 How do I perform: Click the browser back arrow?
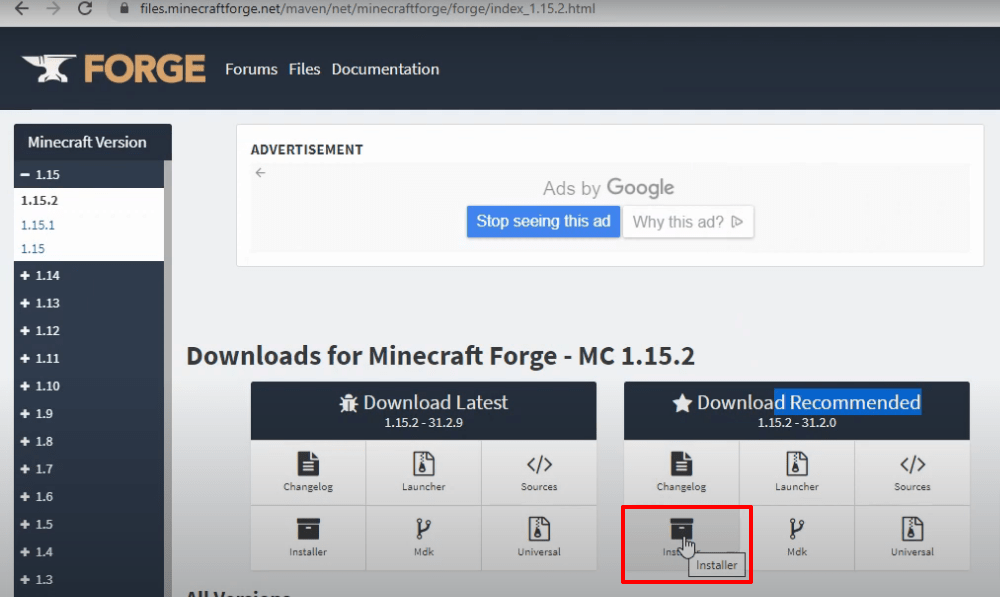click(x=22, y=8)
